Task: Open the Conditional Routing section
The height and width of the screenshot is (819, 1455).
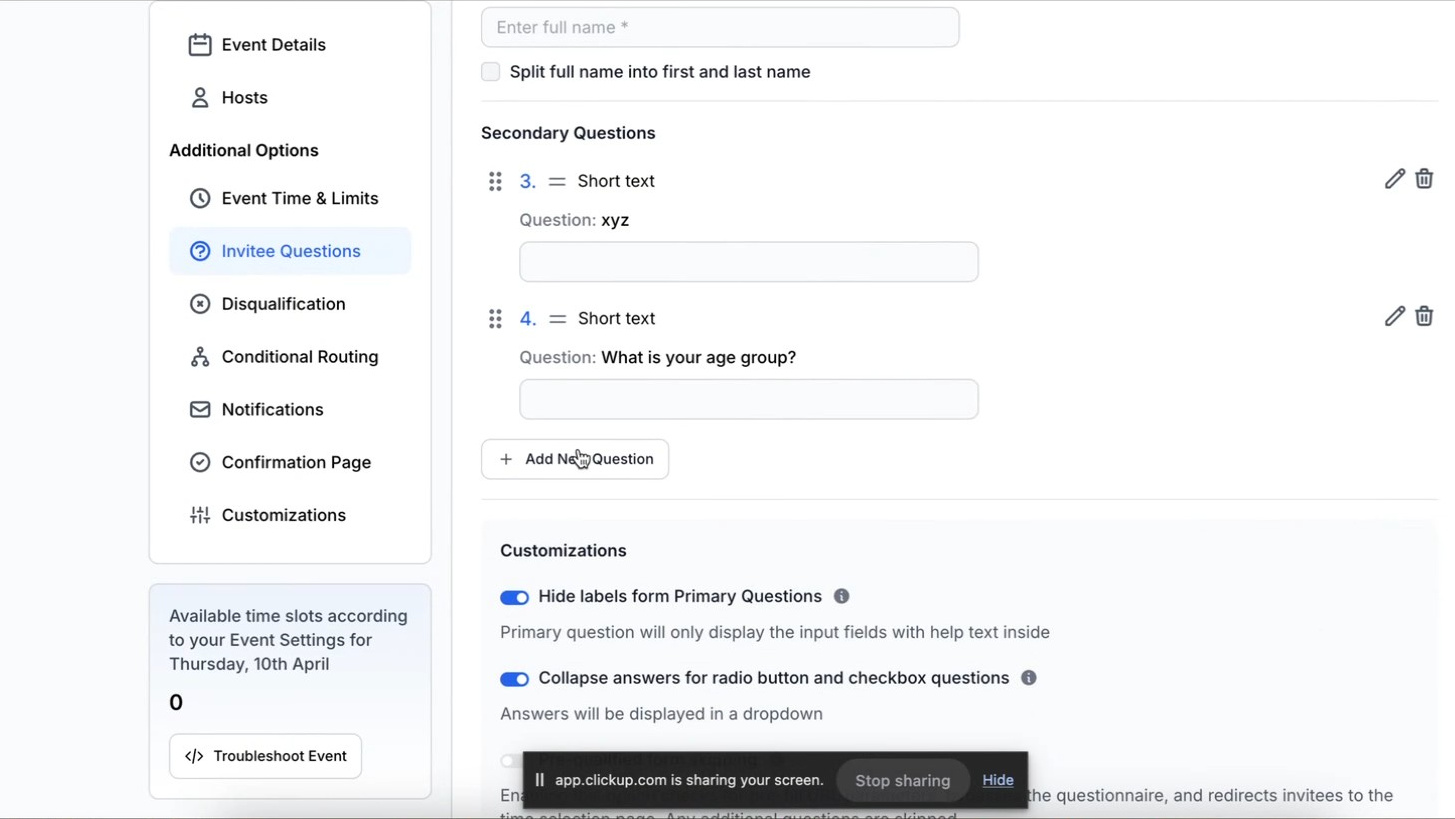Action: (x=299, y=357)
